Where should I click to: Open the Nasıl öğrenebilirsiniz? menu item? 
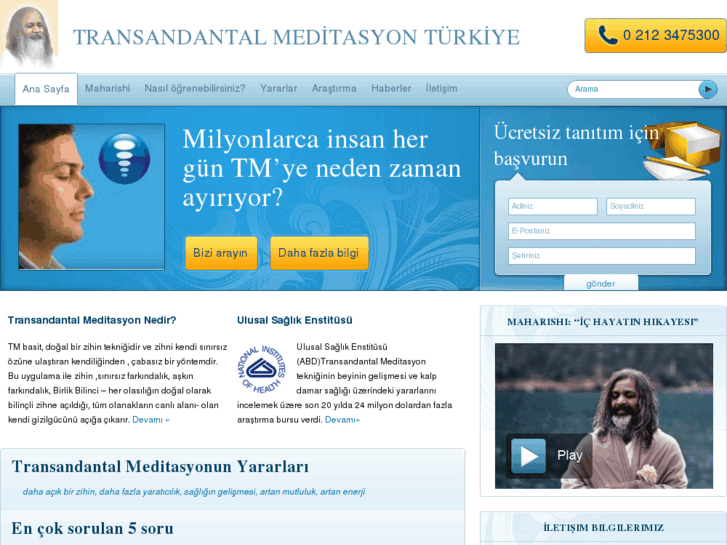tap(195, 88)
